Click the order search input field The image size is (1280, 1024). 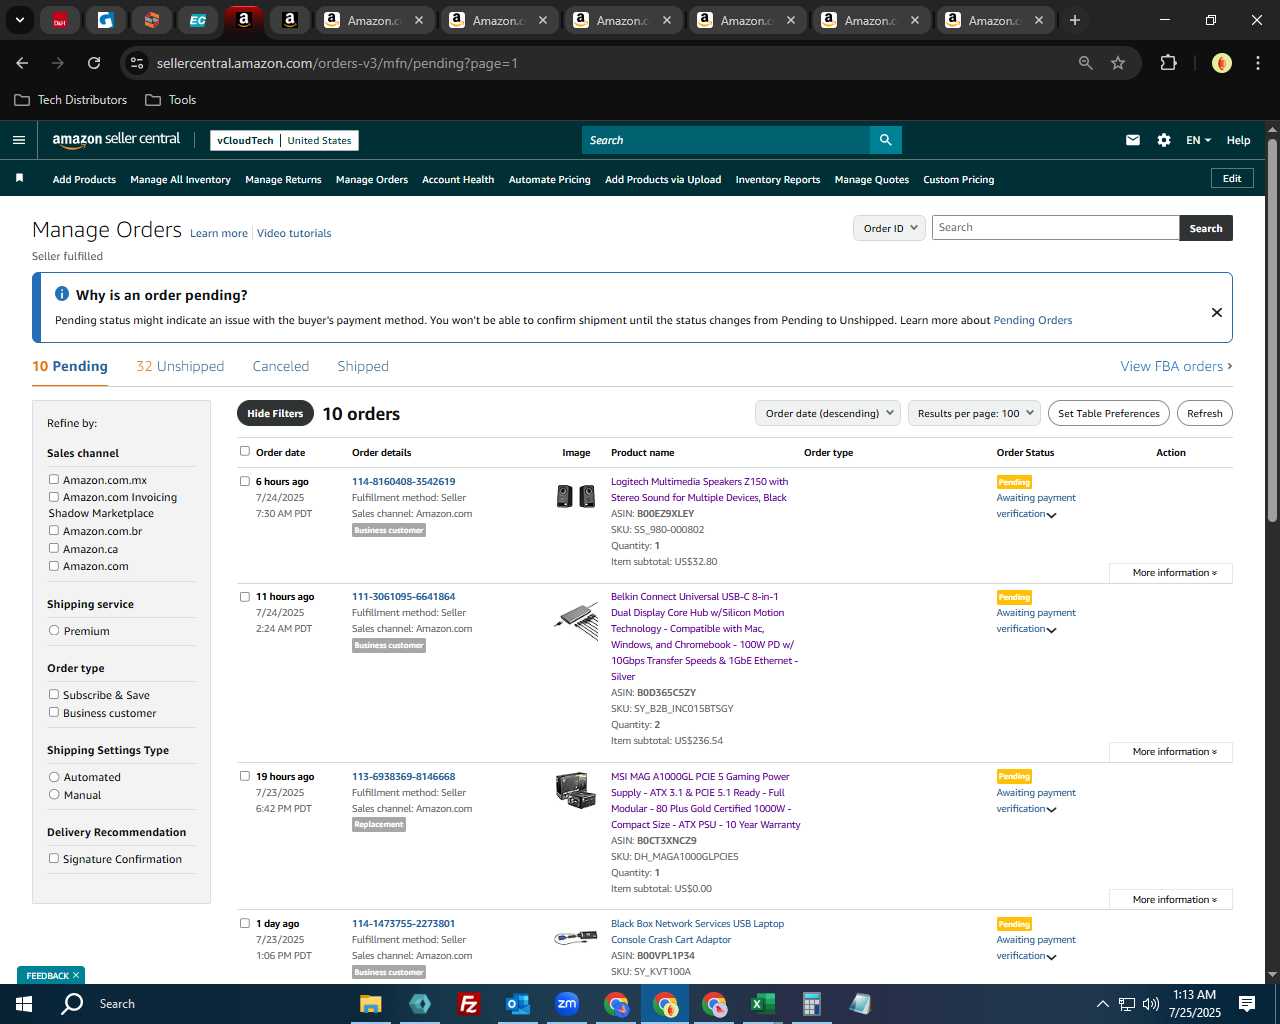pyautogui.click(x=1055, y=227)
